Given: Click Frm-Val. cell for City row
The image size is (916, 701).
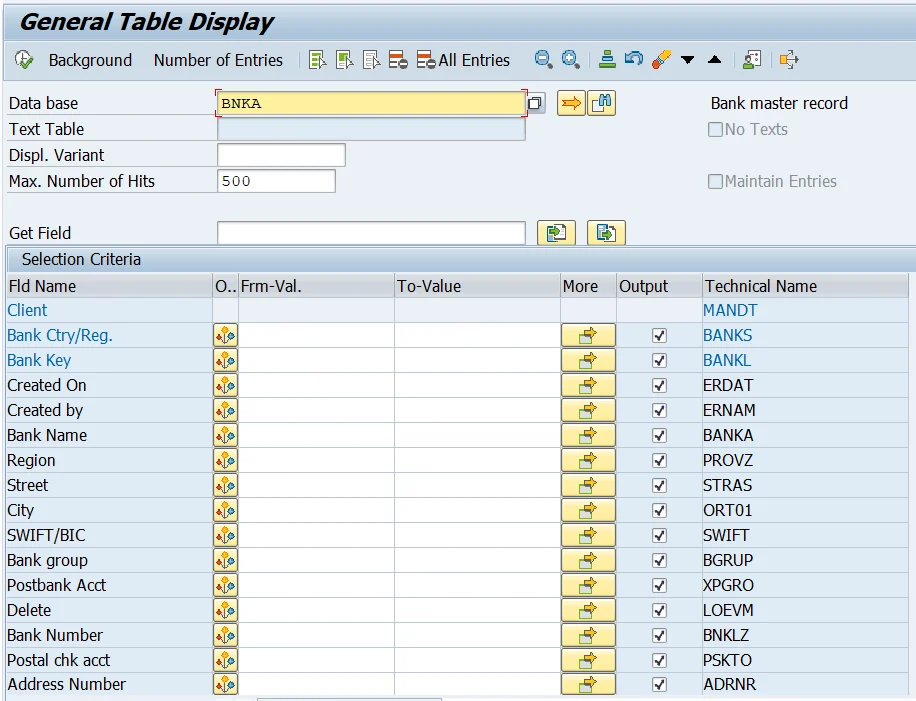Looking at the screenshot, I should coord(316,511).
